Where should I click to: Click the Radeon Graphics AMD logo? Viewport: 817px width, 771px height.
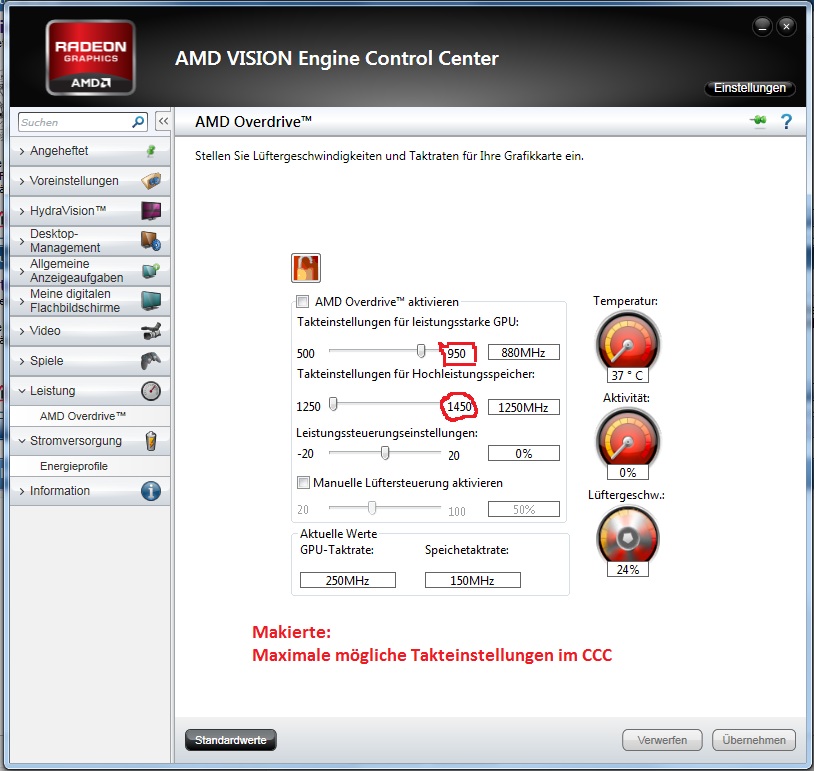click(91, 57)
